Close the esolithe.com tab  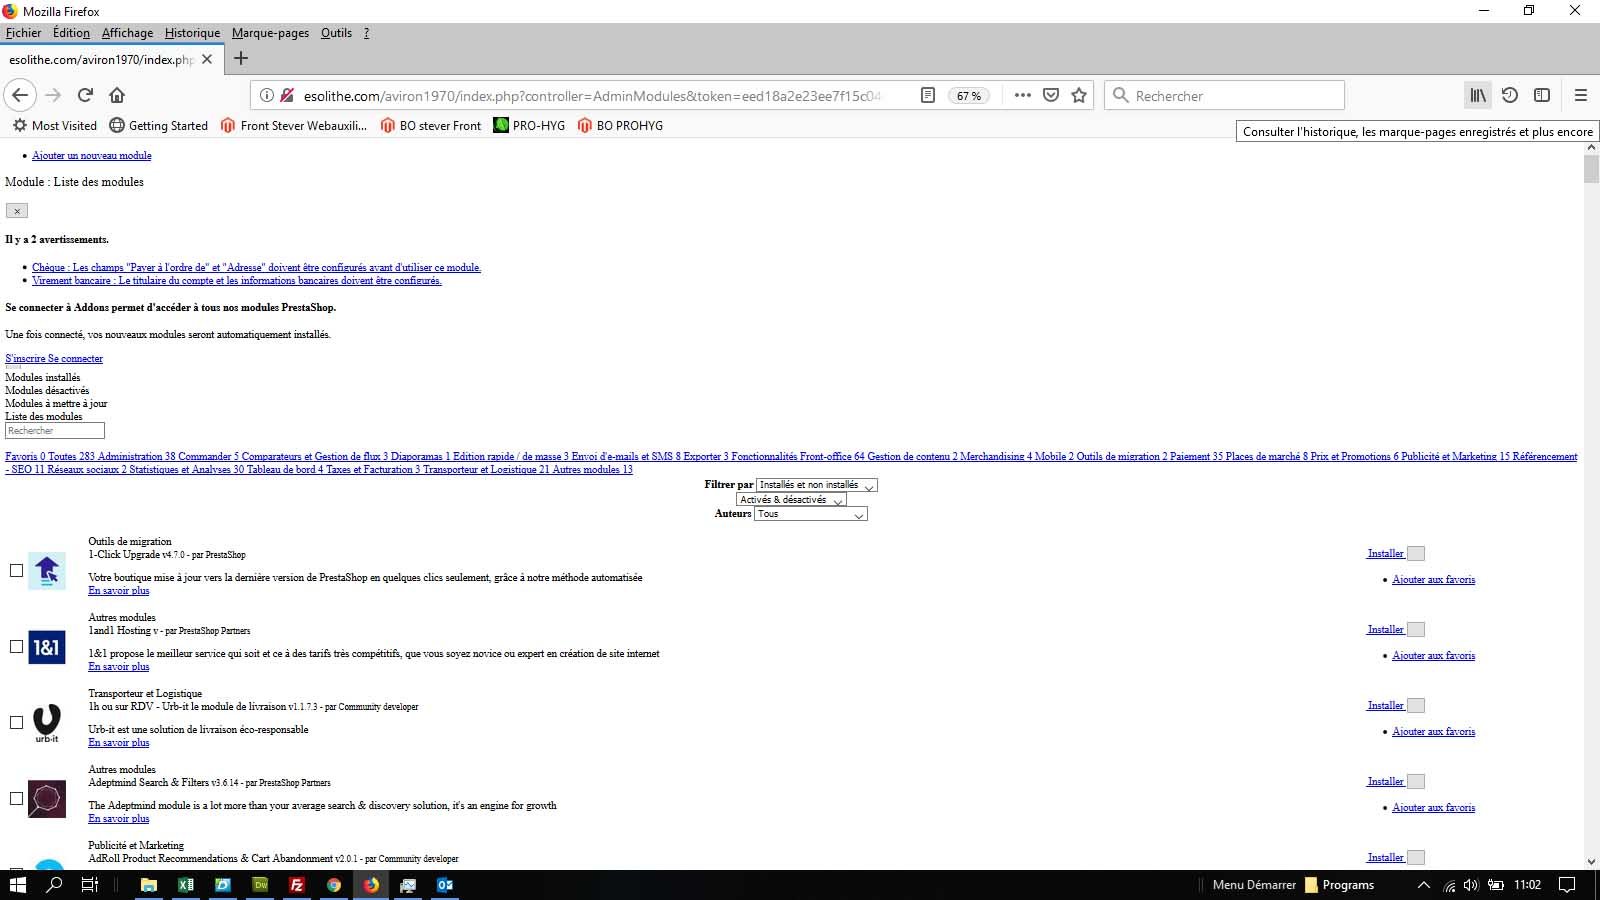coord(207,59)
